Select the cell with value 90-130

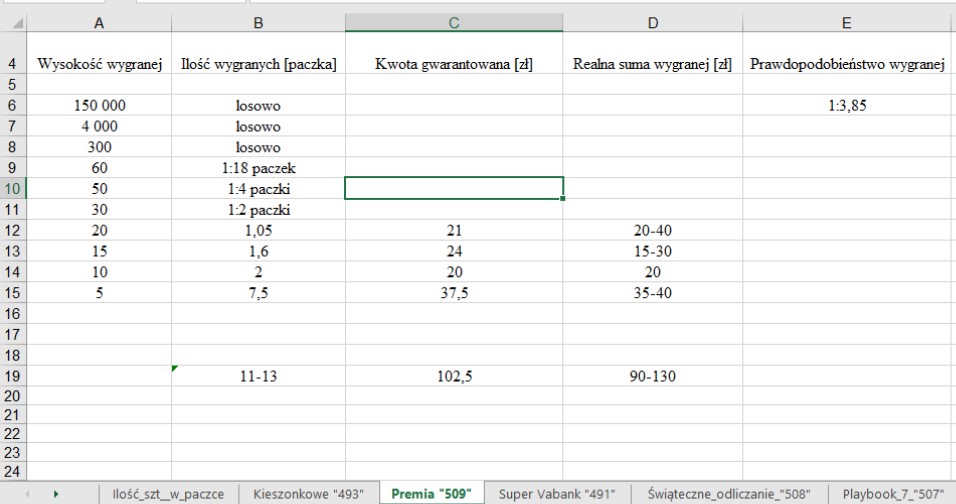pyautogui.click(x=652, y=376)
